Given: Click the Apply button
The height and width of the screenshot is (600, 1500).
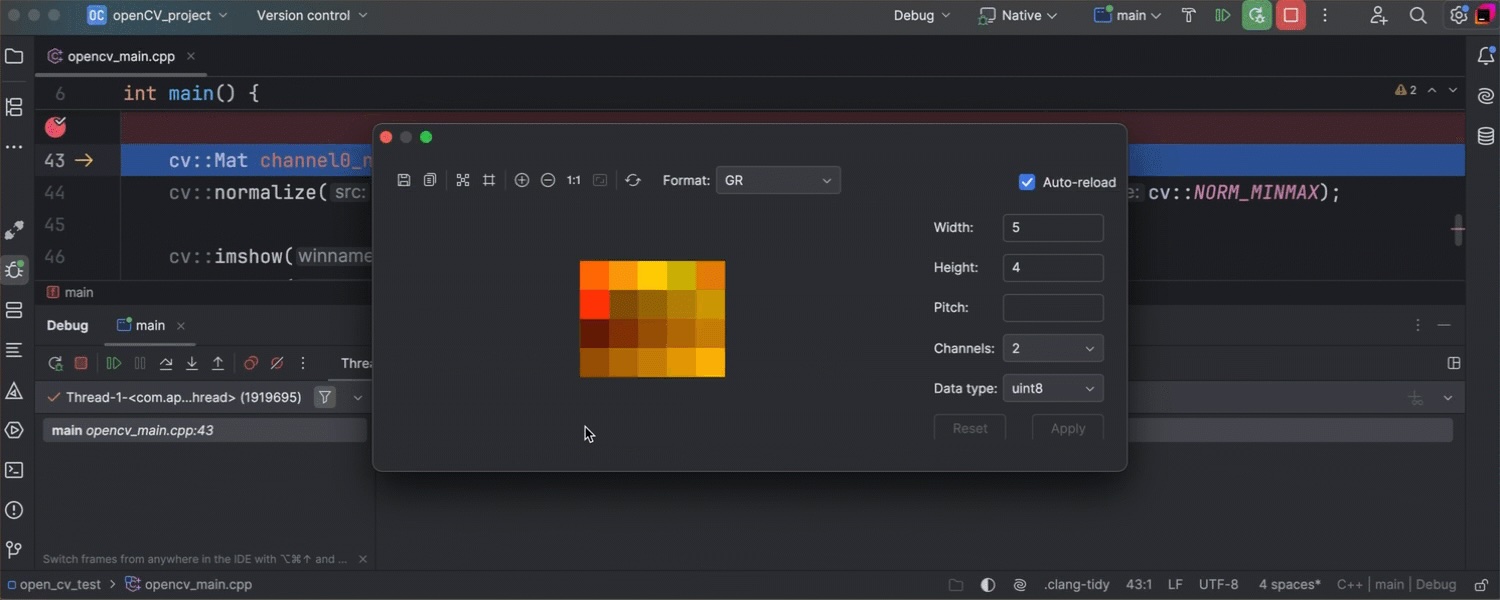Looking at the screenshot, I should [x=1067, y=428].
